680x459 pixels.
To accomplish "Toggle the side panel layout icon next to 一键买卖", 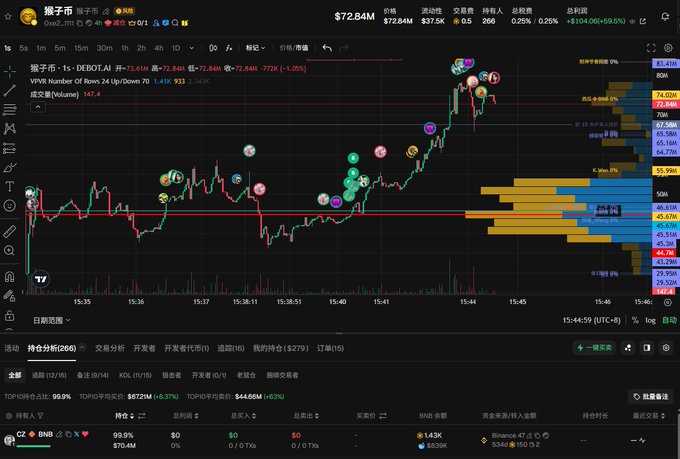I will coord(647,348).
